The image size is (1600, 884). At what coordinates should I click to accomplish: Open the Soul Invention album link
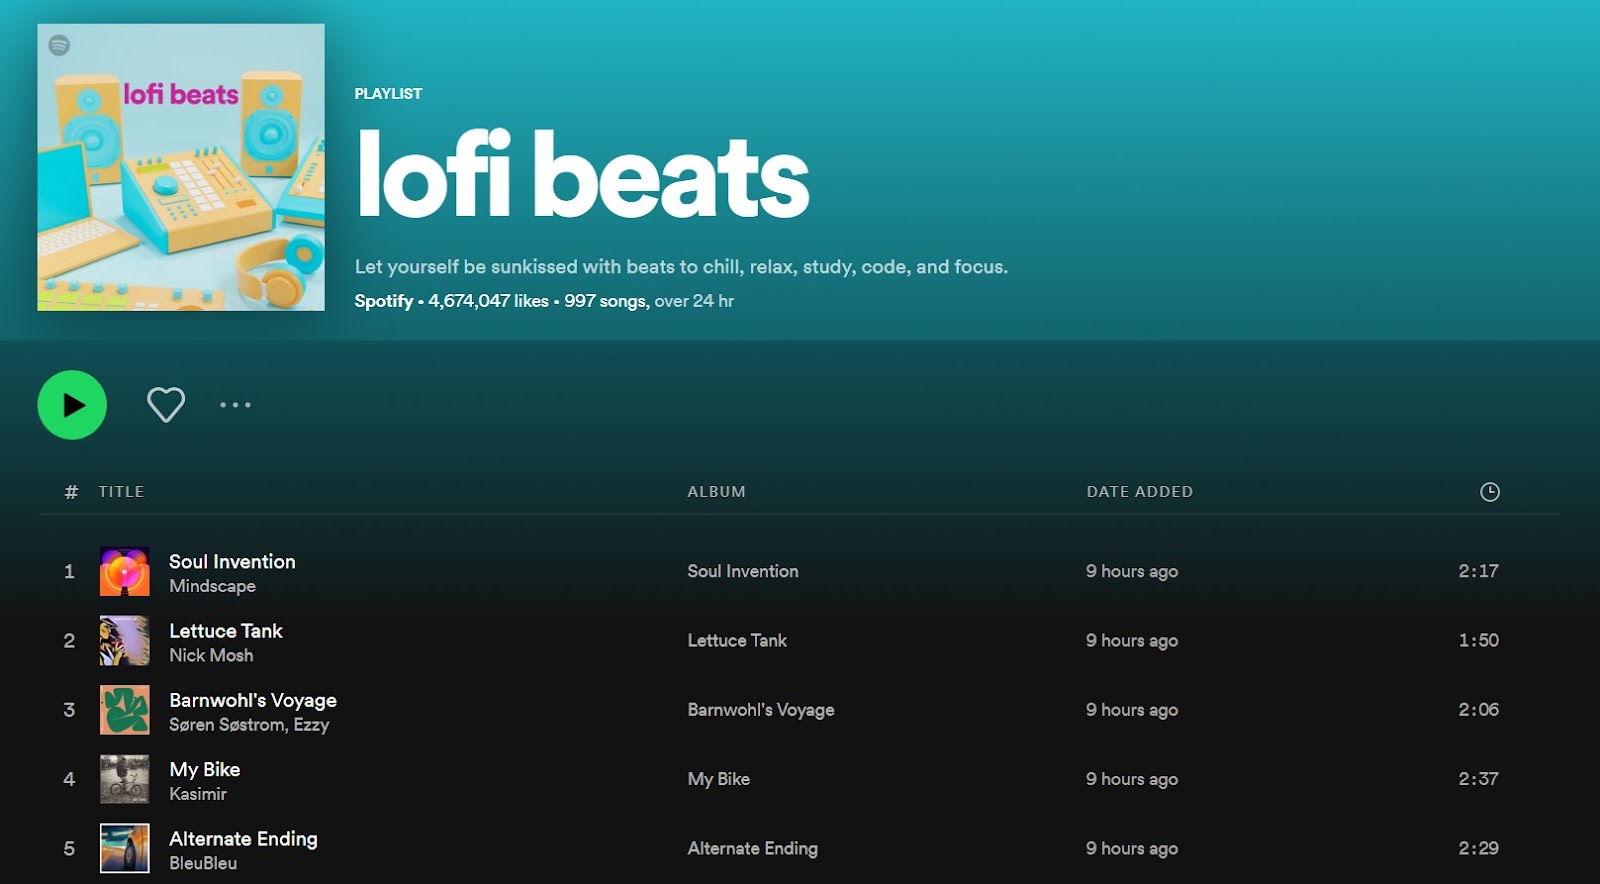[x=743, y=571]
